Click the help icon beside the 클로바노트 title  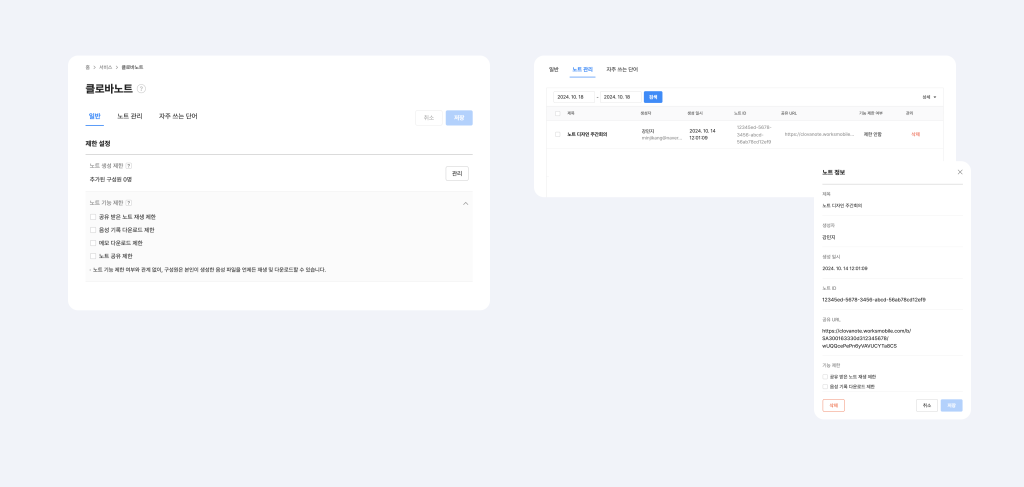141,89
